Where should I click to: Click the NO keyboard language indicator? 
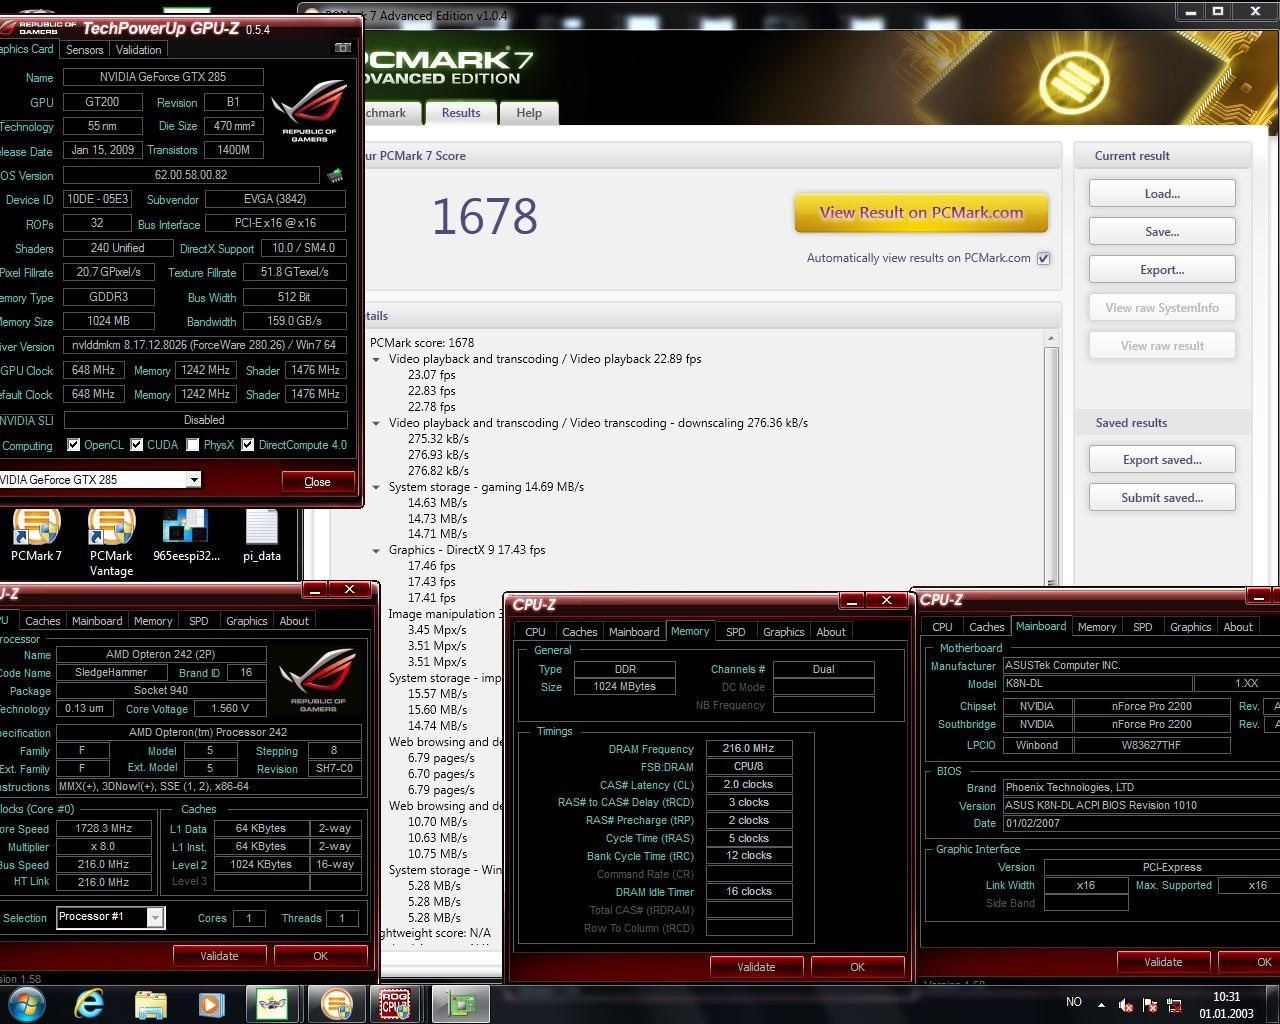1074,1002
